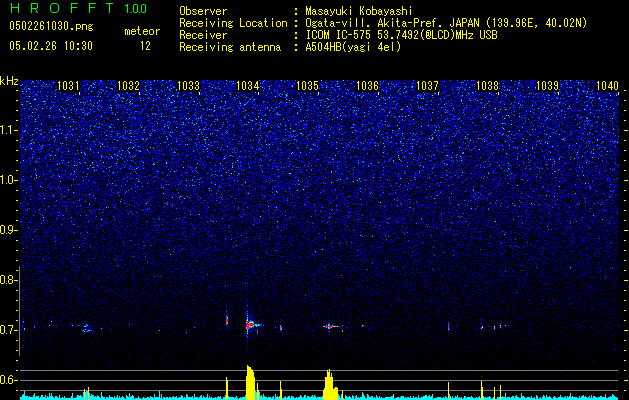
Task: Click the 0.7 kHz axis label
Action: [x=8, y=330]
